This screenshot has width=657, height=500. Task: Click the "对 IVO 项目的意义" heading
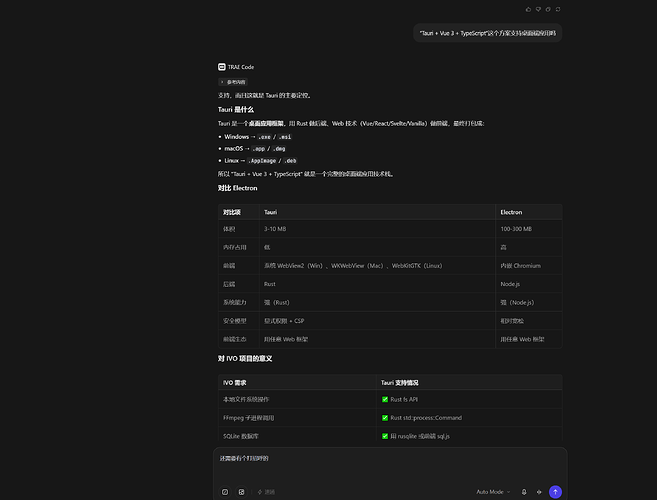click(x=245, y=359)
